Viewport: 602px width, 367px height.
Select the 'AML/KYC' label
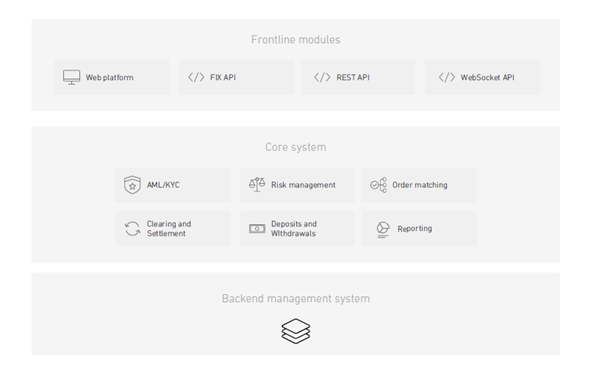(x=163, y=185)
